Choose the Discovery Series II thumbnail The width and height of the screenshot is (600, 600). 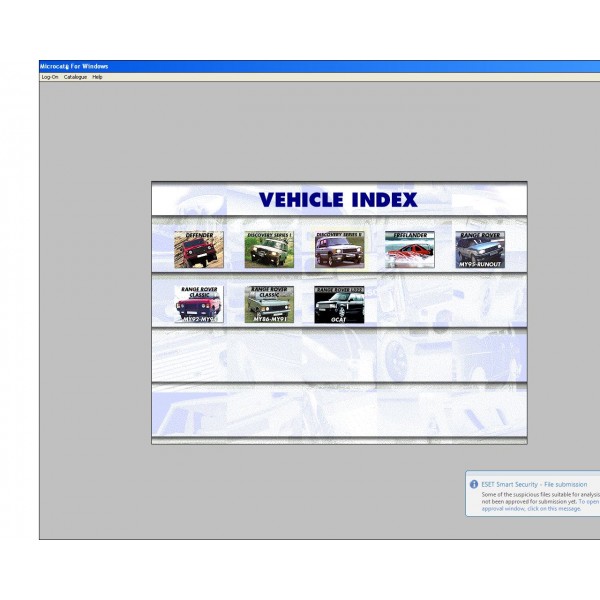pos(339,249)
